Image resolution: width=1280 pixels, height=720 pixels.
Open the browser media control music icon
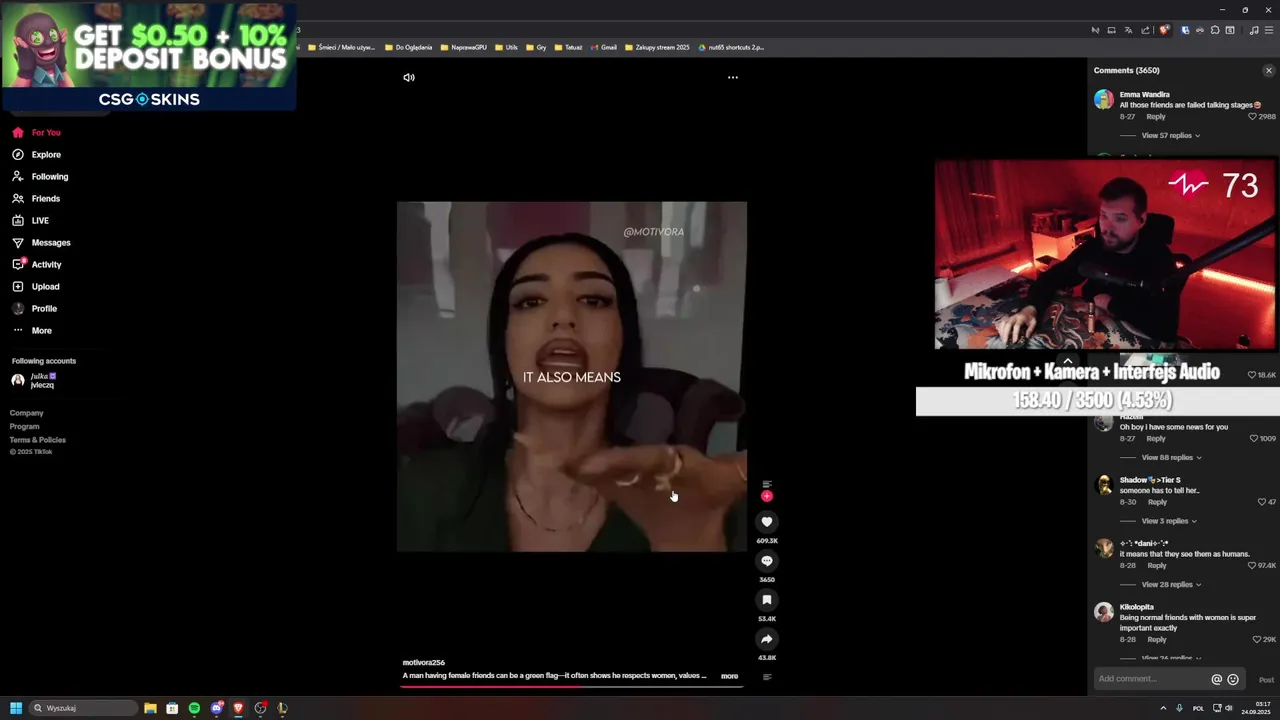coord(1254,30)
